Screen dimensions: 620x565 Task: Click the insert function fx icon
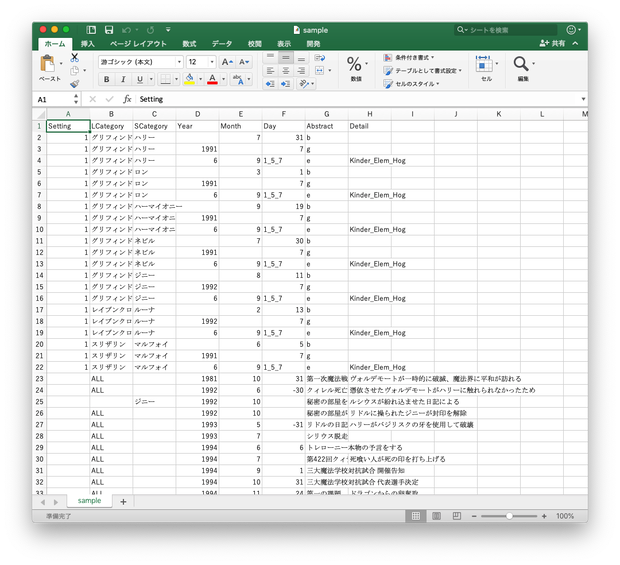click(127, 99)
